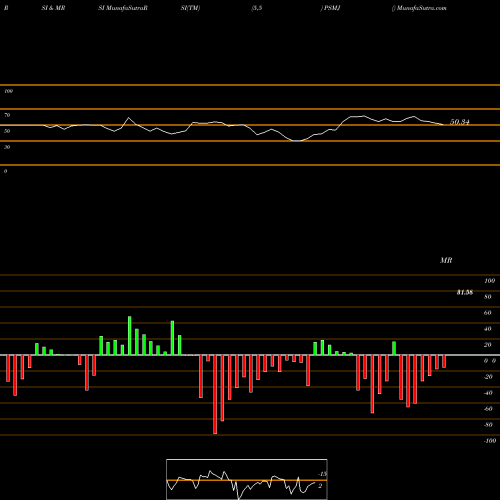Click the -60 label on MR scale
Screen dimensions: 500x500
pyautogui.click(x=488, y=409)
